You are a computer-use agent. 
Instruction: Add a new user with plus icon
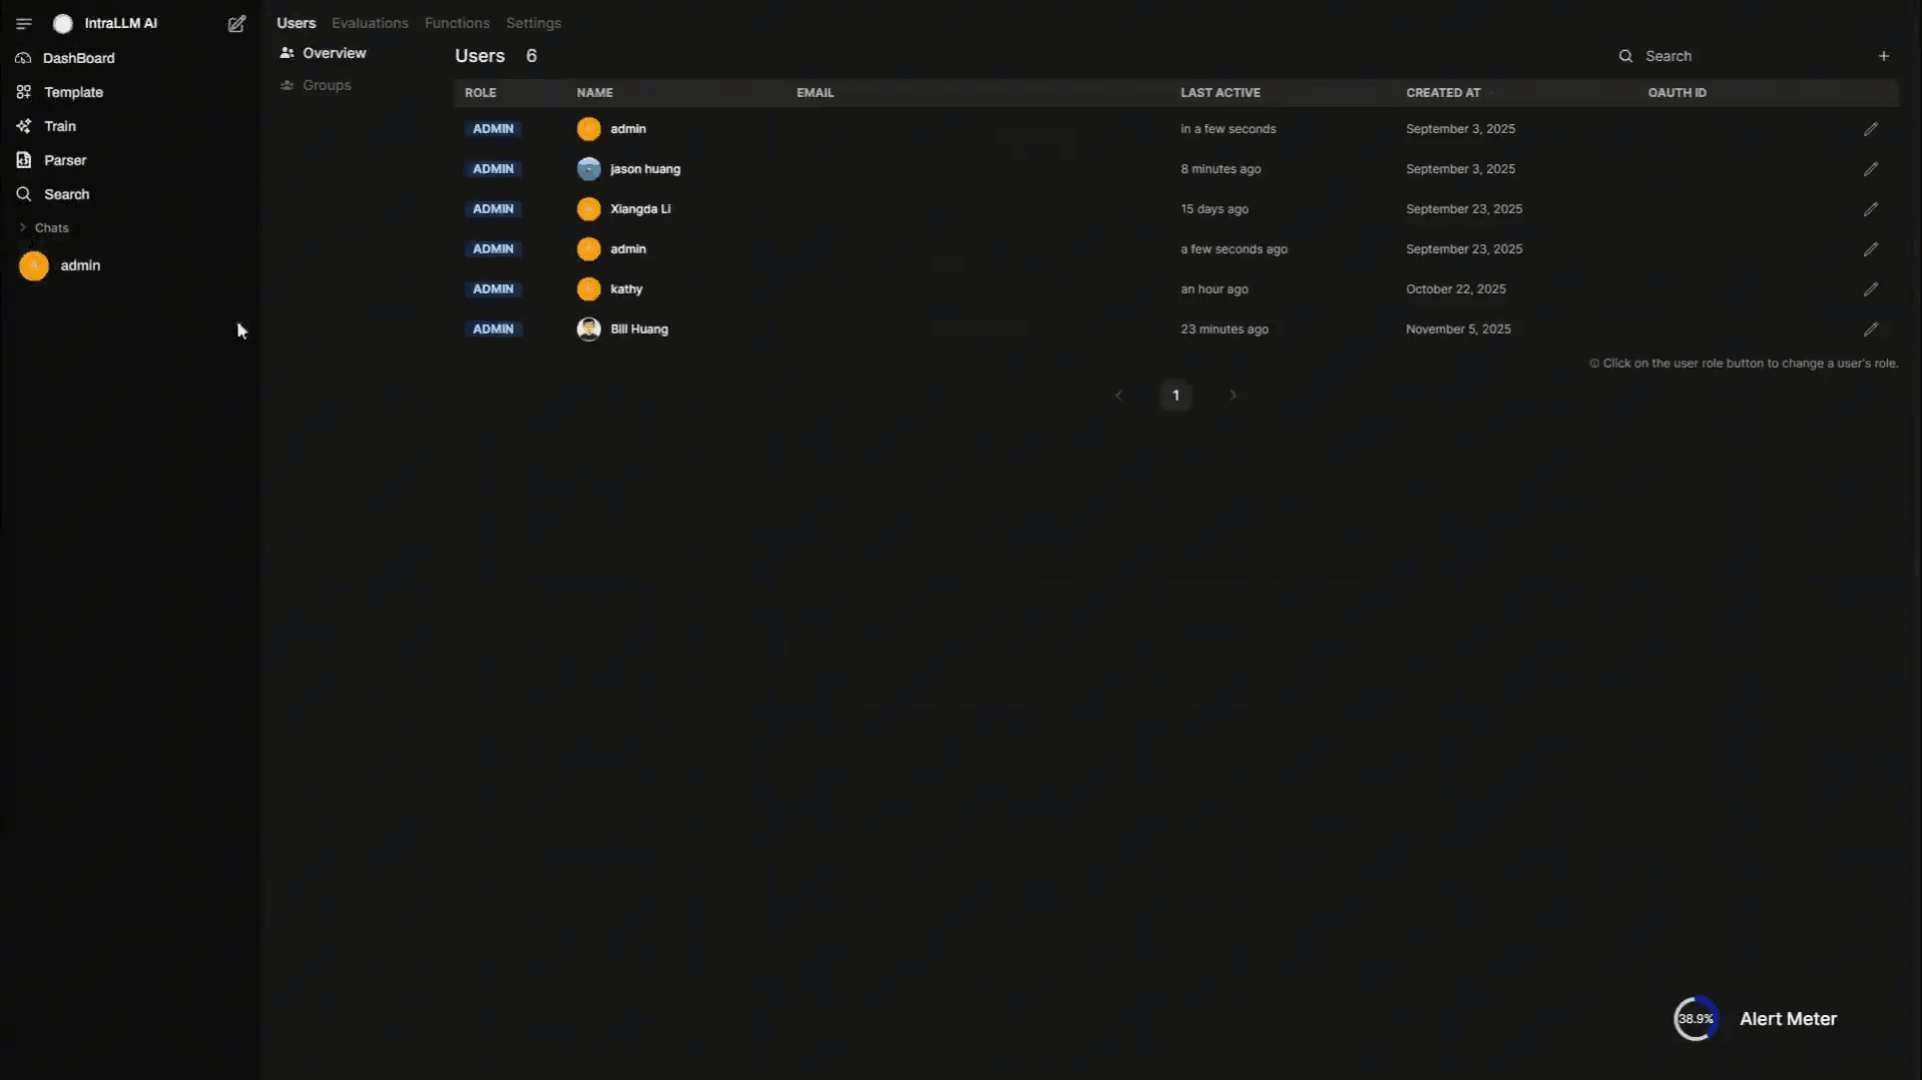1883,56
